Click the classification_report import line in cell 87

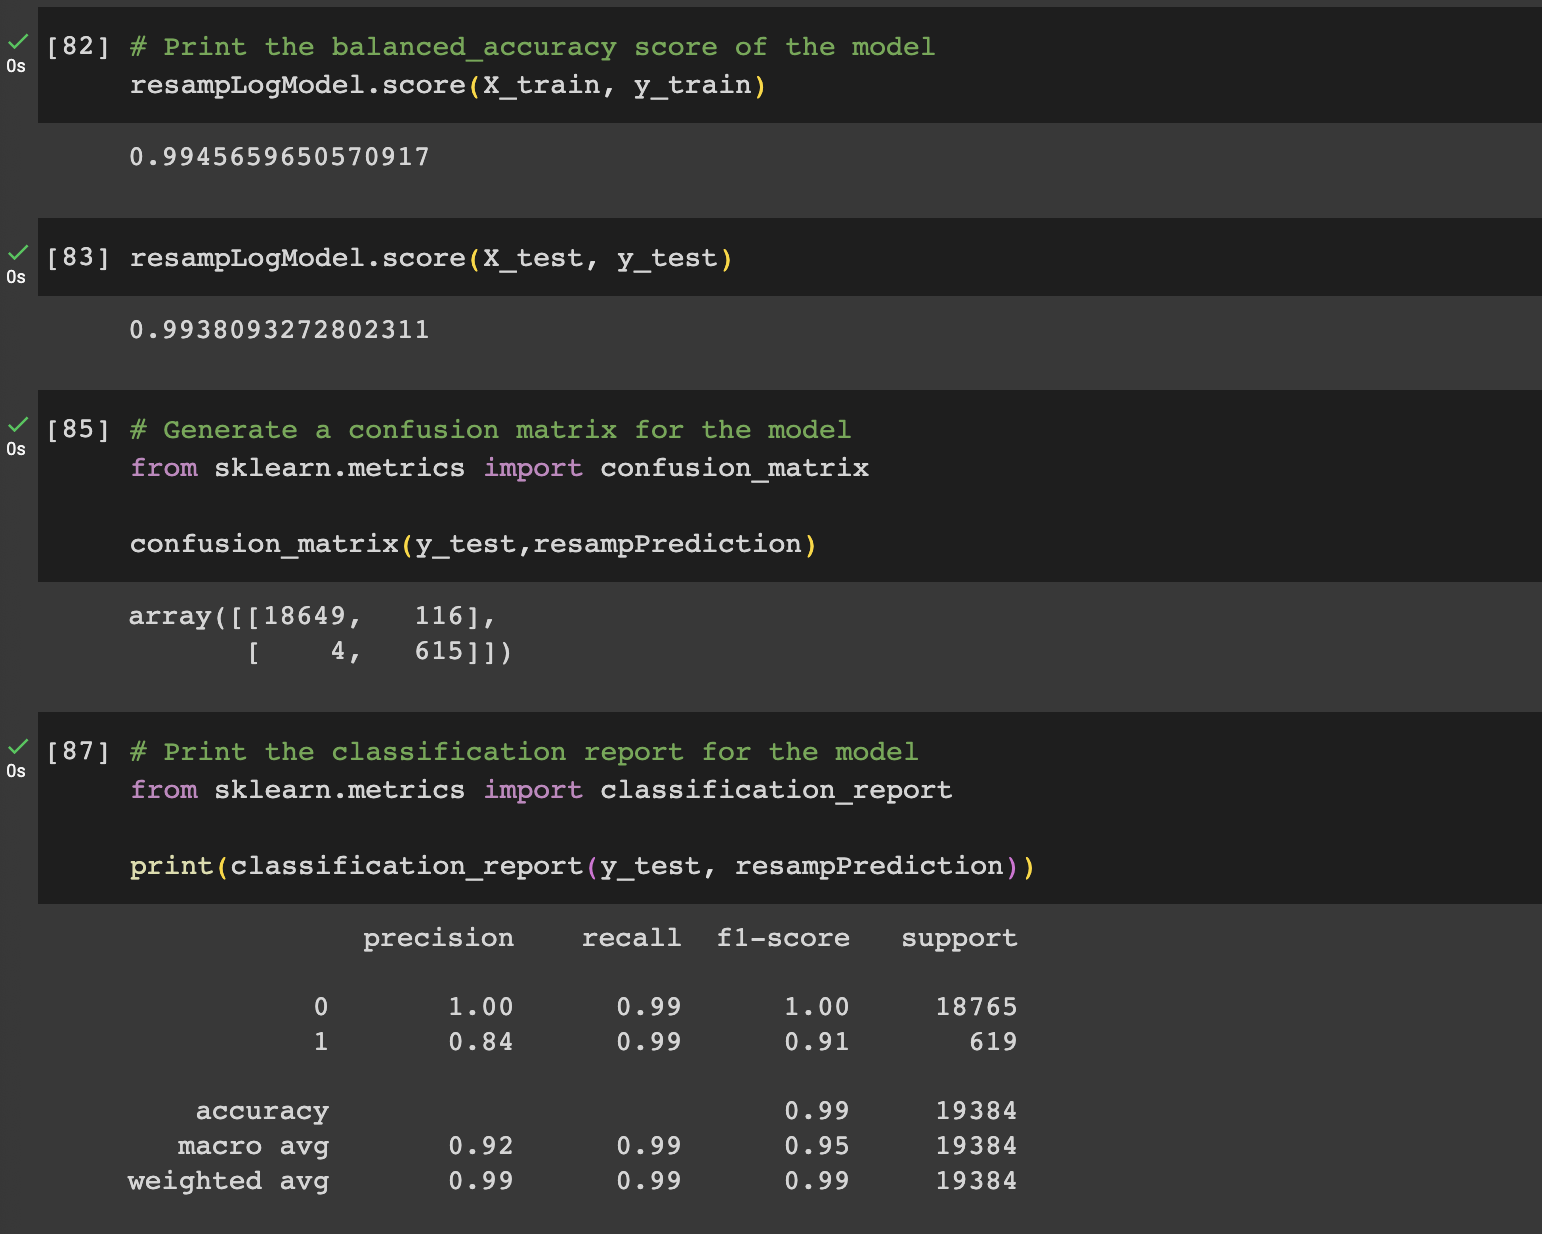point(540,789)
